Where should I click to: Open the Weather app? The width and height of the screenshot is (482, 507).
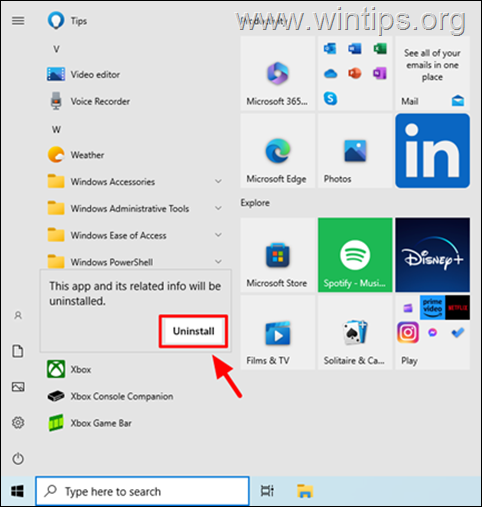133,155
